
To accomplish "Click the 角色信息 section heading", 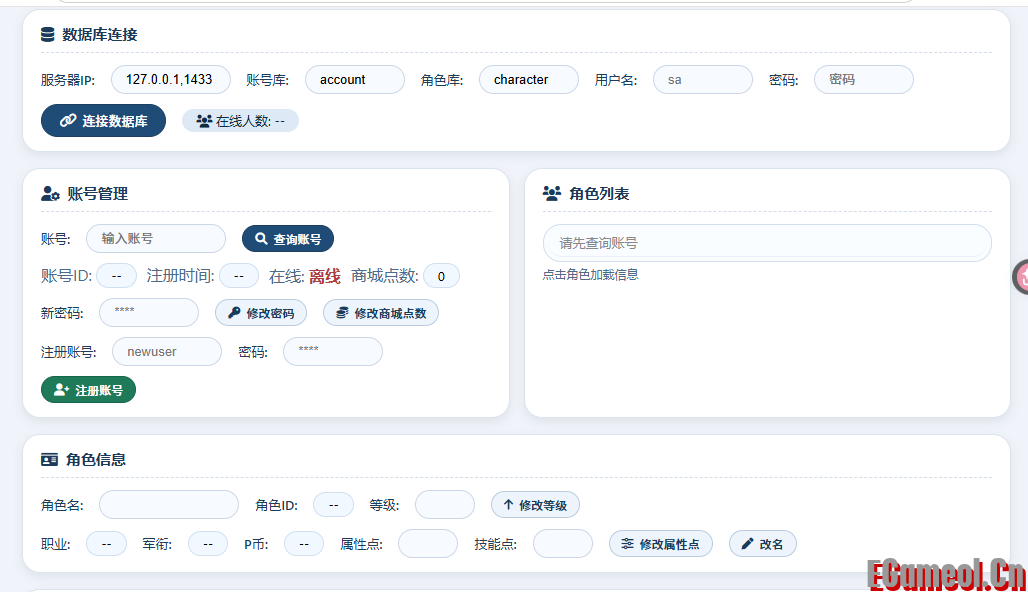I will [x=96, y=460].
